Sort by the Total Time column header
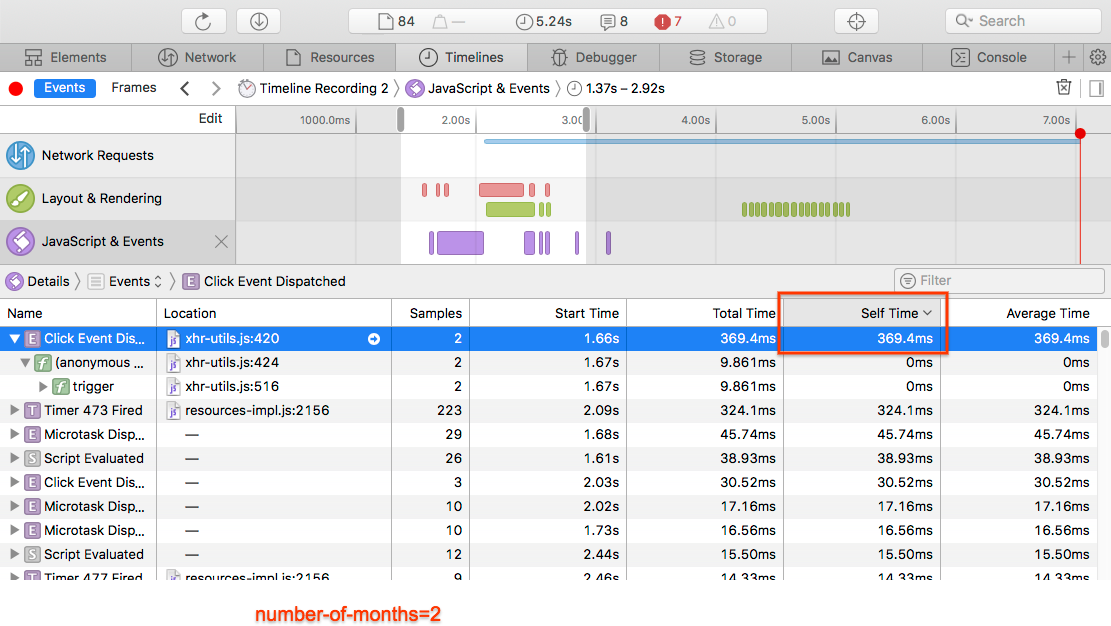1111x626 pixels. pyautogui.click(x=705, y=313)
